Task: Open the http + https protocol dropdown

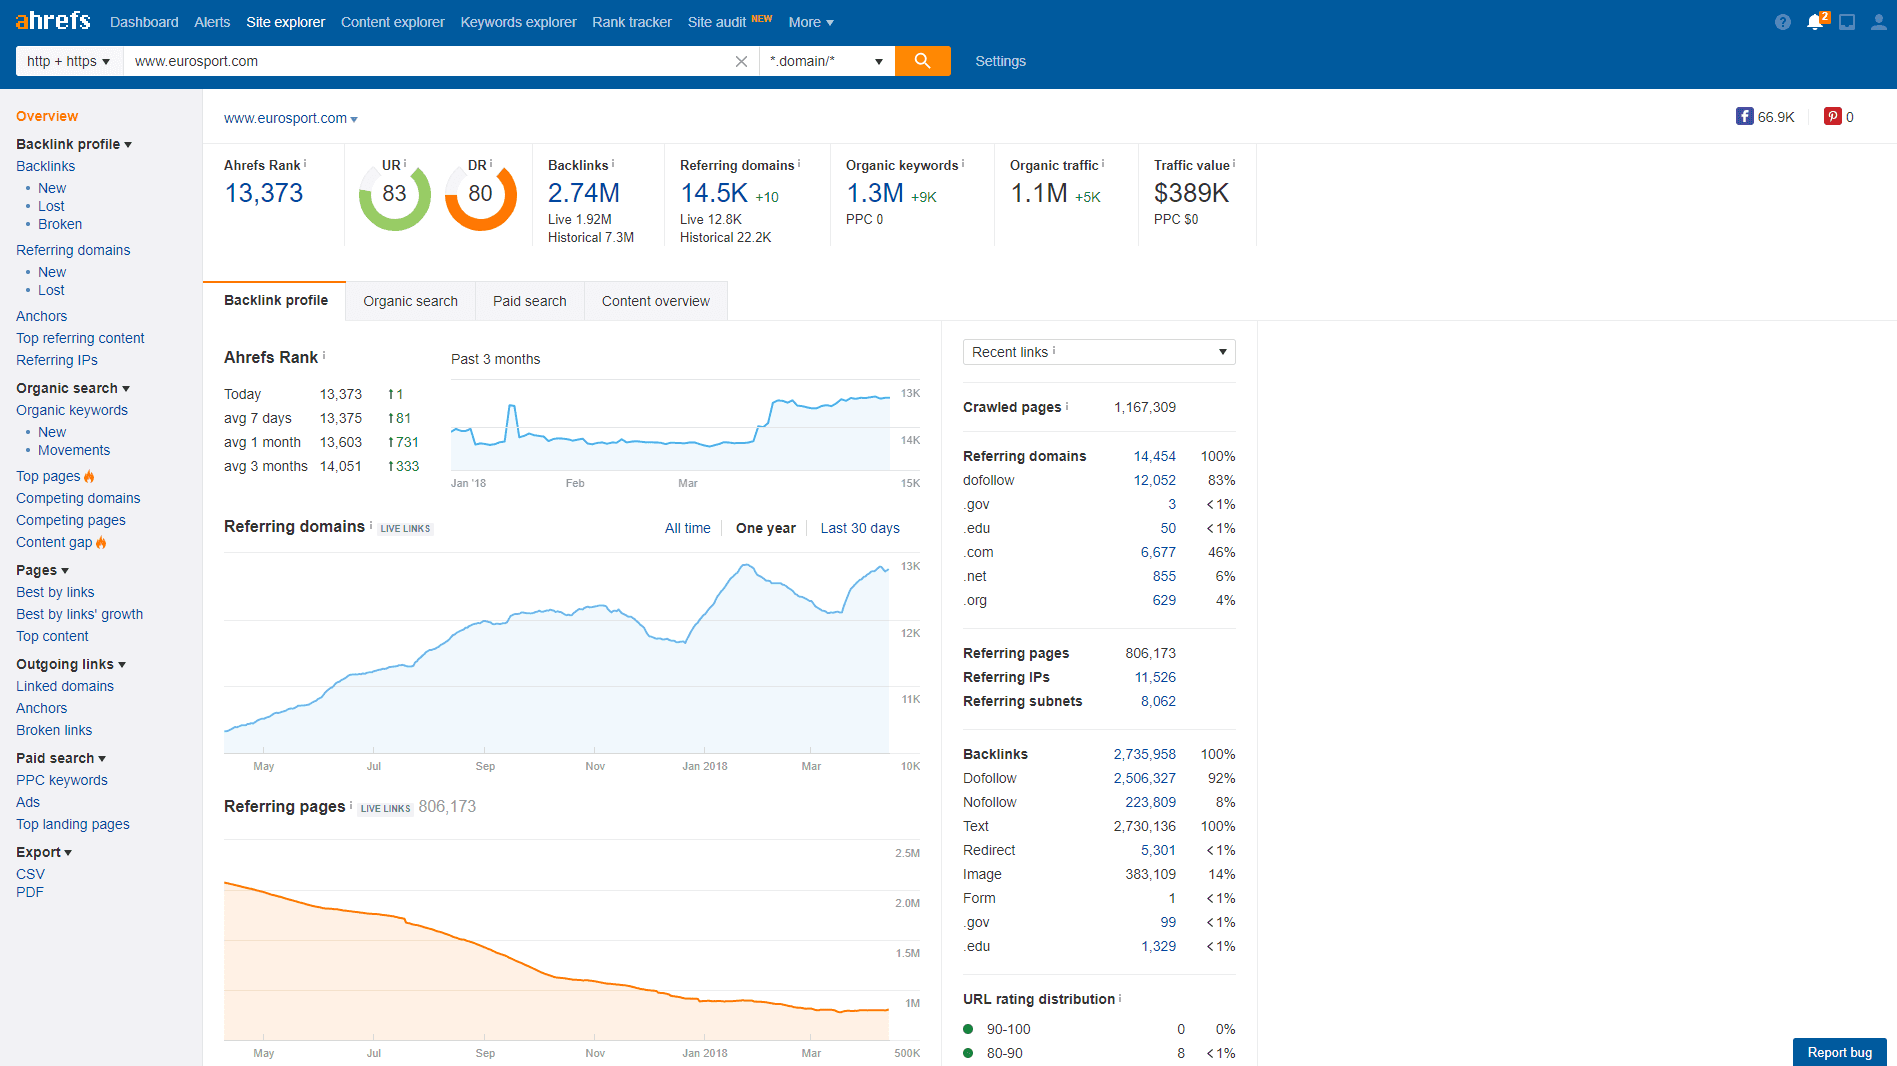Action: click(67, 60)
